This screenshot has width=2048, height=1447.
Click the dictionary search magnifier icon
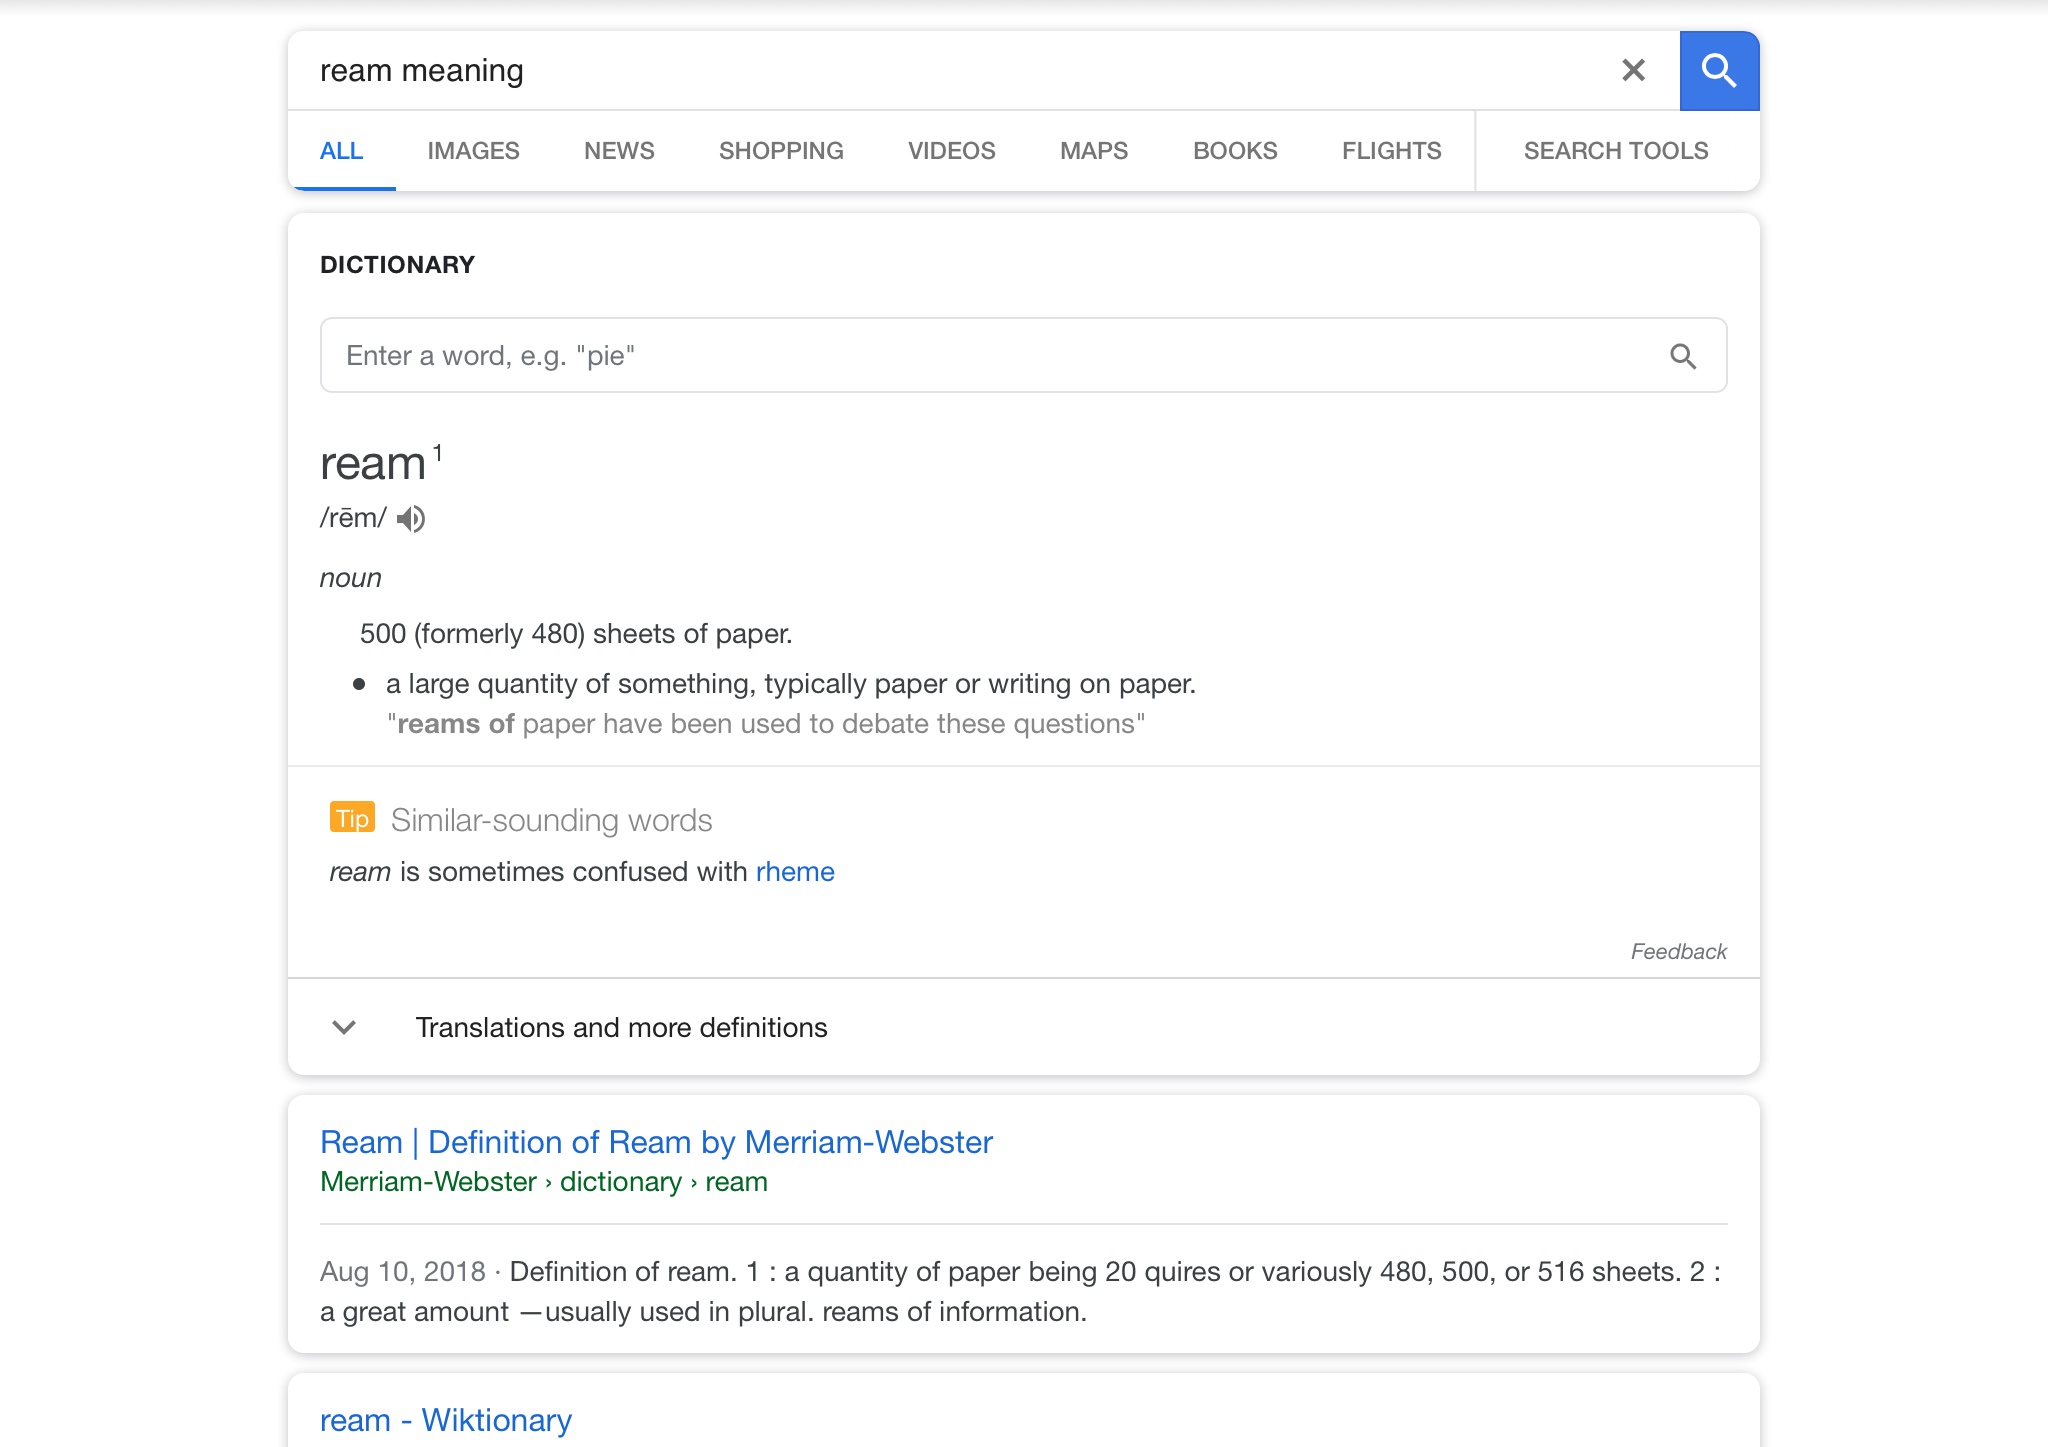[x=1683, y=356]
